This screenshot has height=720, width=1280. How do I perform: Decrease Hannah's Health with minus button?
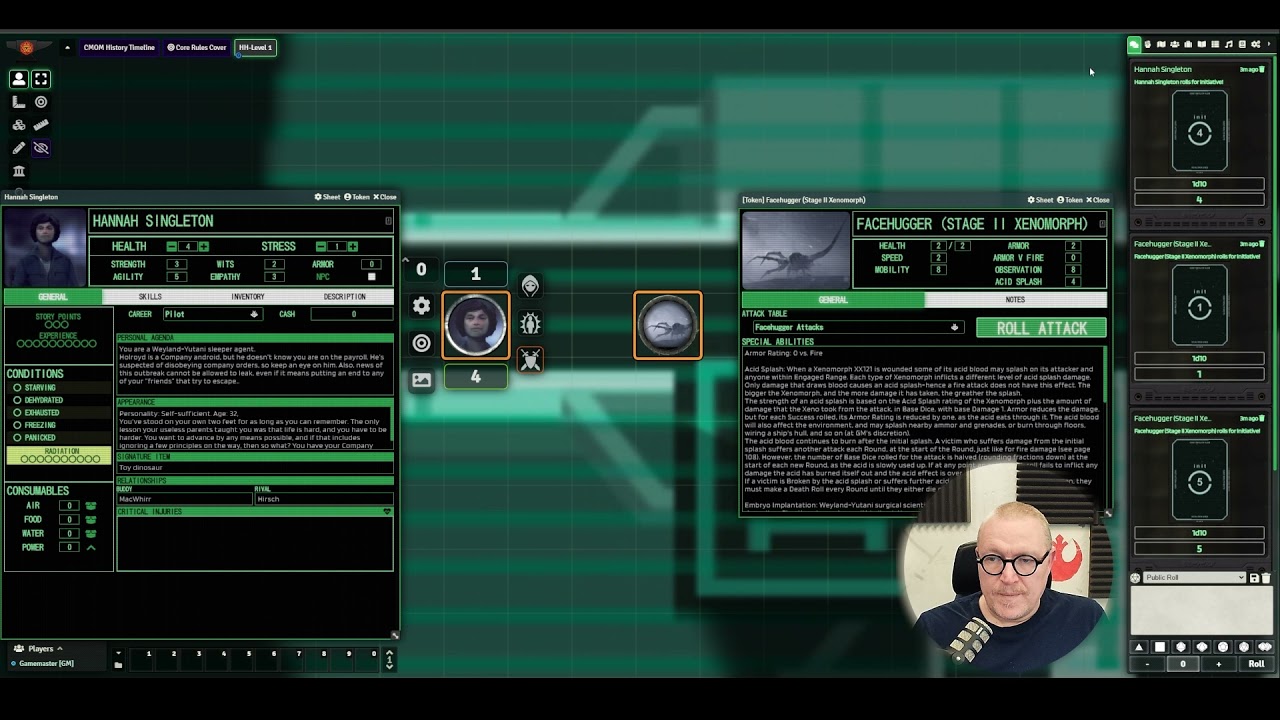click(x=172, y=246)
